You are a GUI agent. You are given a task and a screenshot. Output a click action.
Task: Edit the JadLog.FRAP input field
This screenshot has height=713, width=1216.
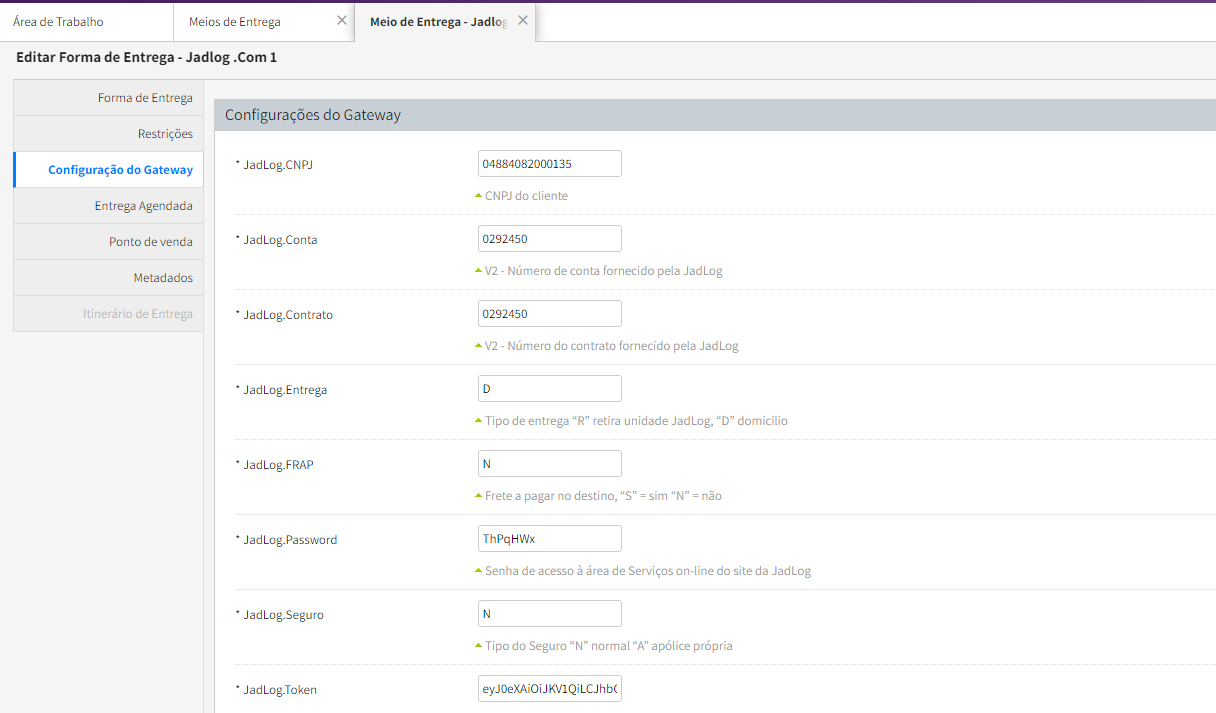[x=550, y=463]
